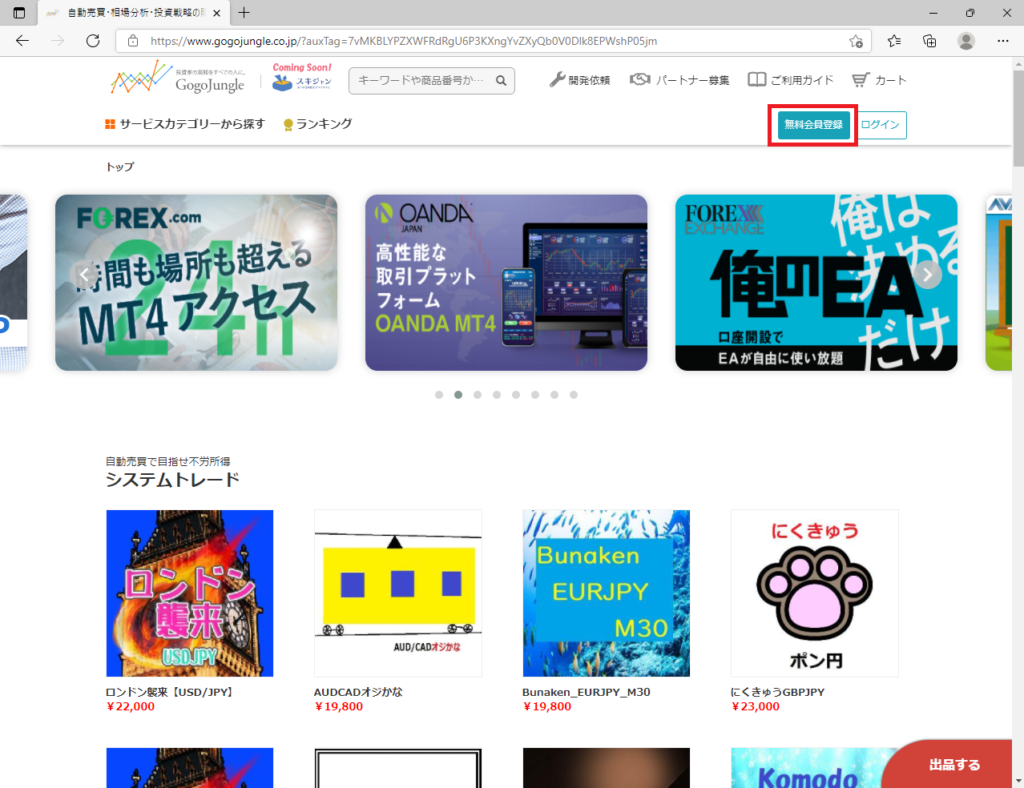
Task: Open the 俺のEA Forex Exchange banner
Action: click(x=816, y=283)
